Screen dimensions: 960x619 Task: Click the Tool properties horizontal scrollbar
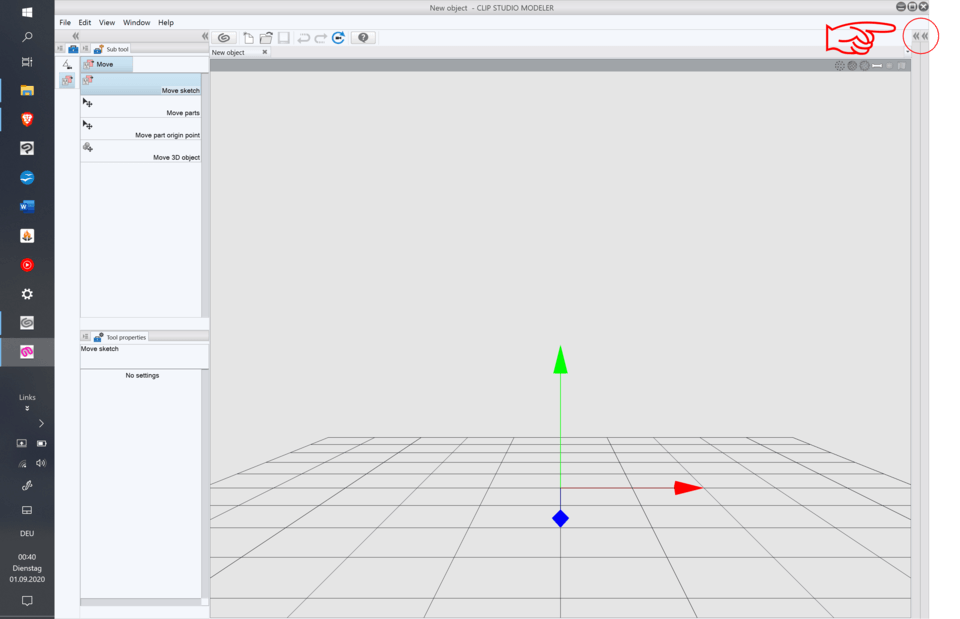point(141,602)
